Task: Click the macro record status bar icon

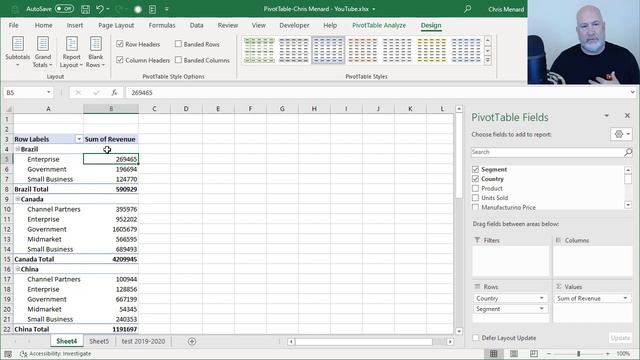Action: 8,353
